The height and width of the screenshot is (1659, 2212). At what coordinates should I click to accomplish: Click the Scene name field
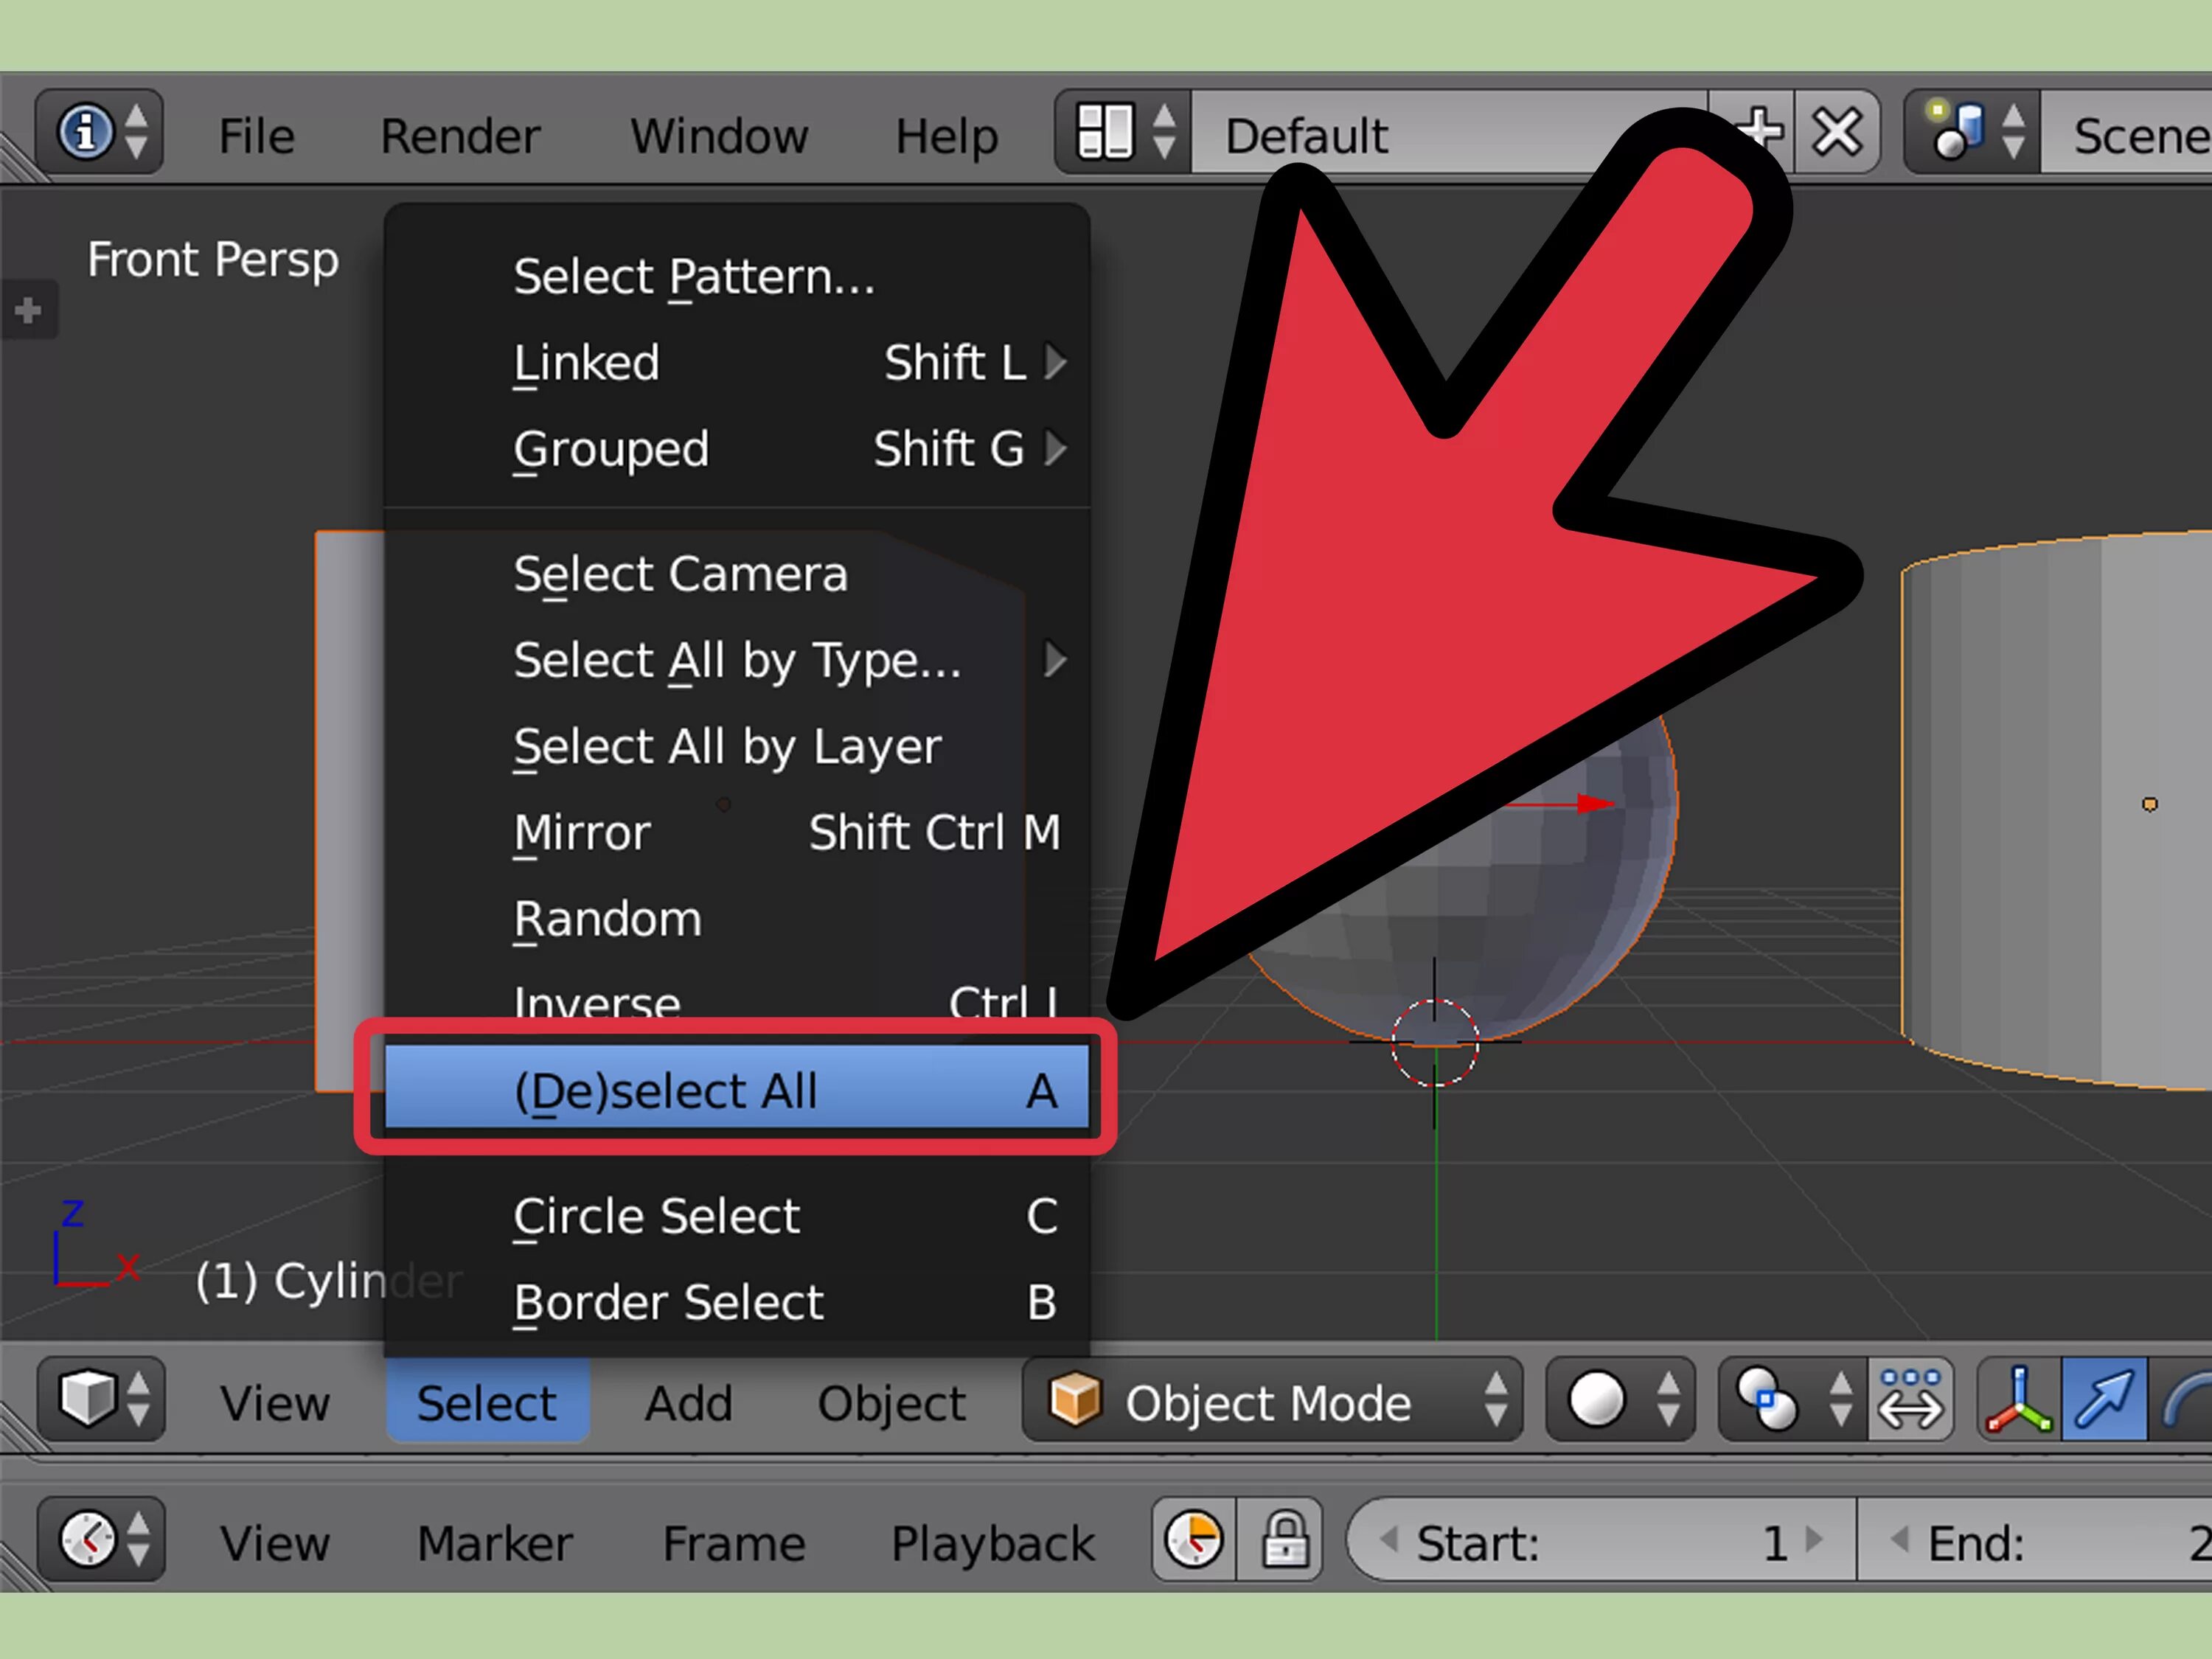point(2127,133)
